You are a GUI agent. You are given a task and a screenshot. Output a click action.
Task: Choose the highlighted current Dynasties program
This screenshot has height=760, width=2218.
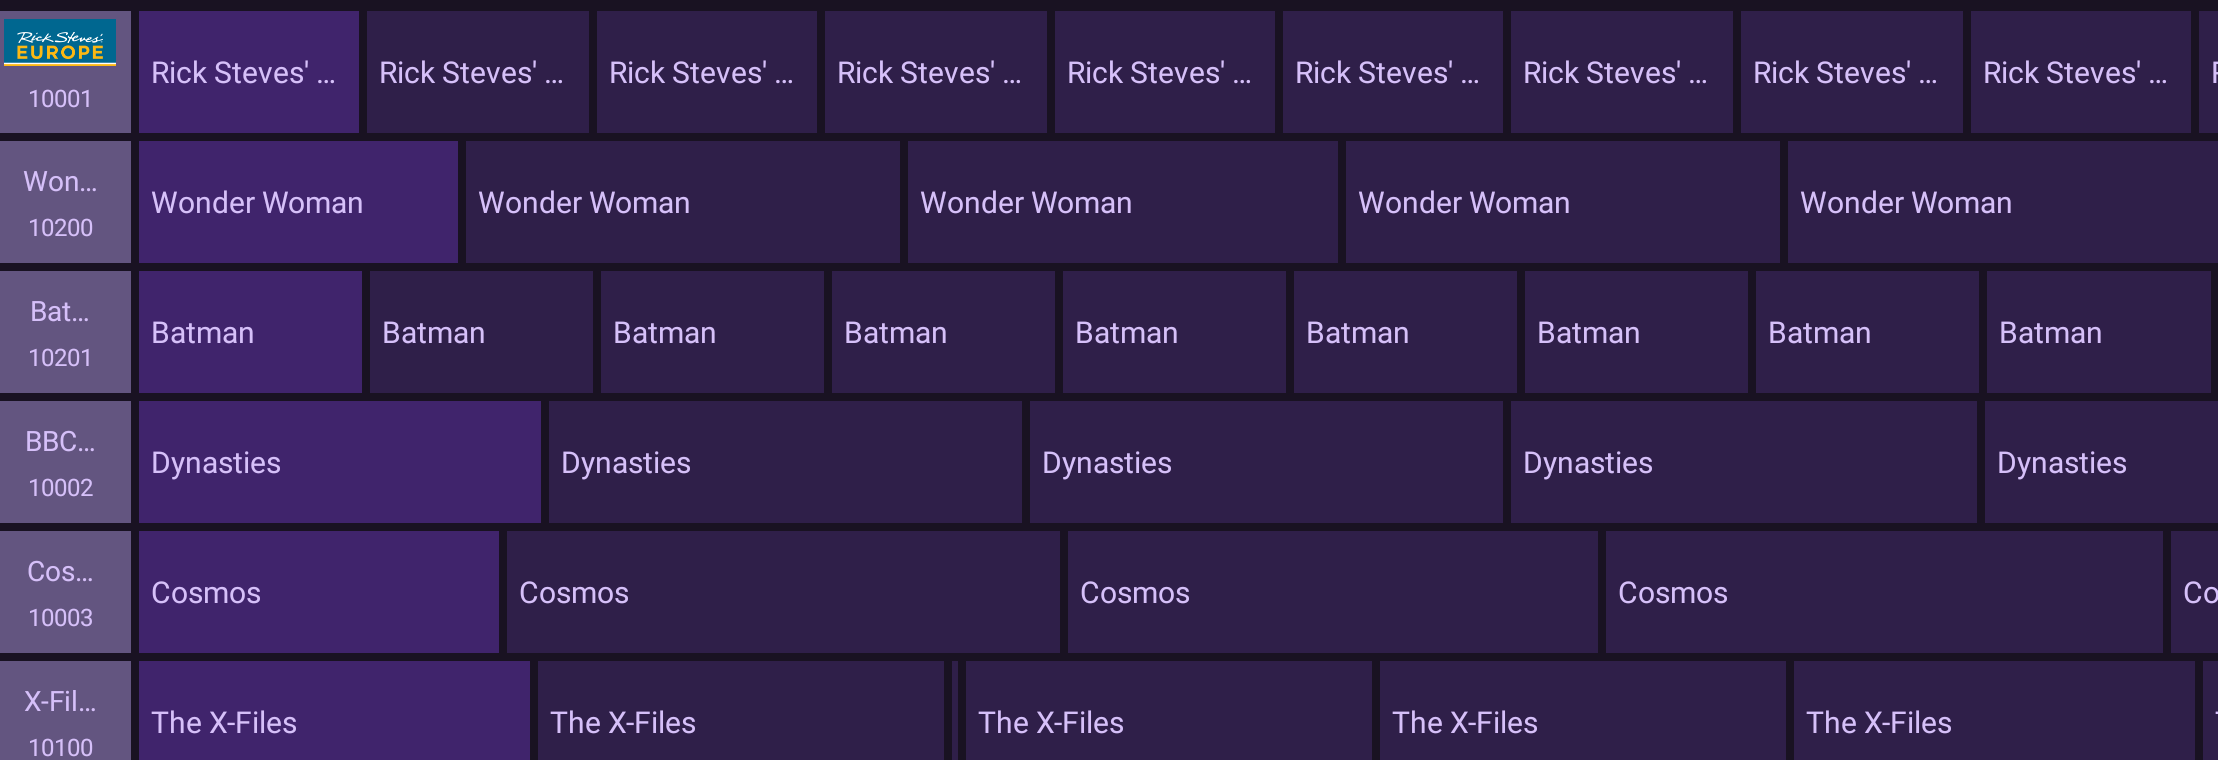tap(339, 463)
